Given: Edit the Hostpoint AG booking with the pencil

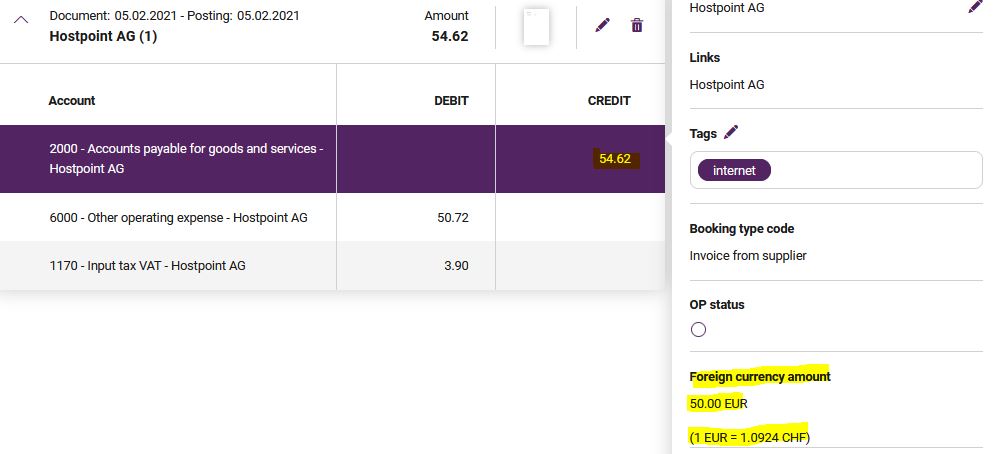Looking at the screenshot, I should click(602, 25).
